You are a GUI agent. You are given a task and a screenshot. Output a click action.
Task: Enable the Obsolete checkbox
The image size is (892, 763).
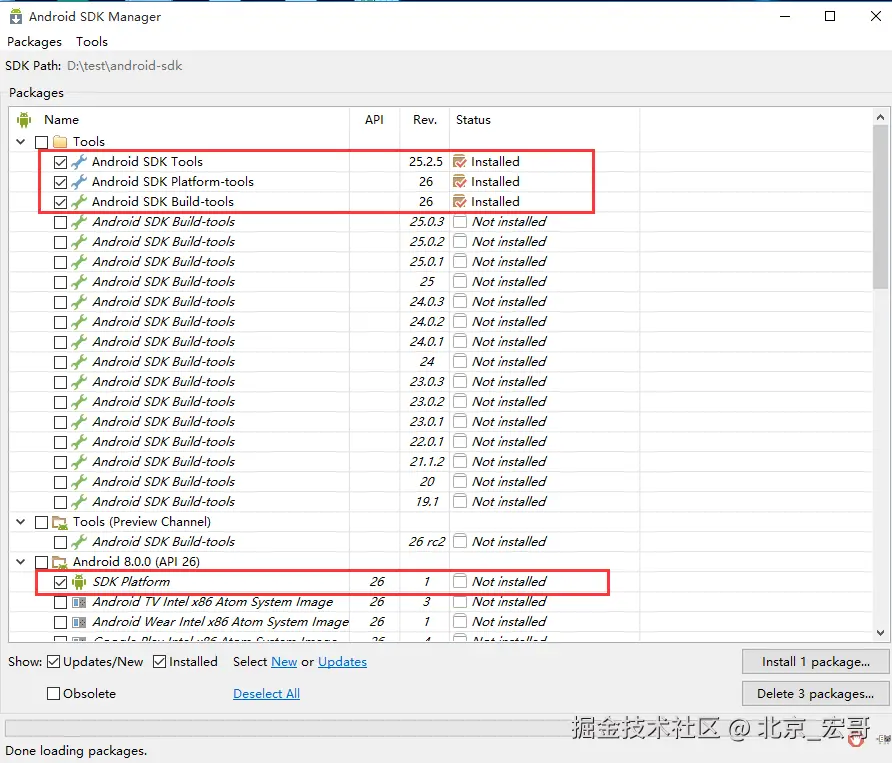click(x=53, y=694)
